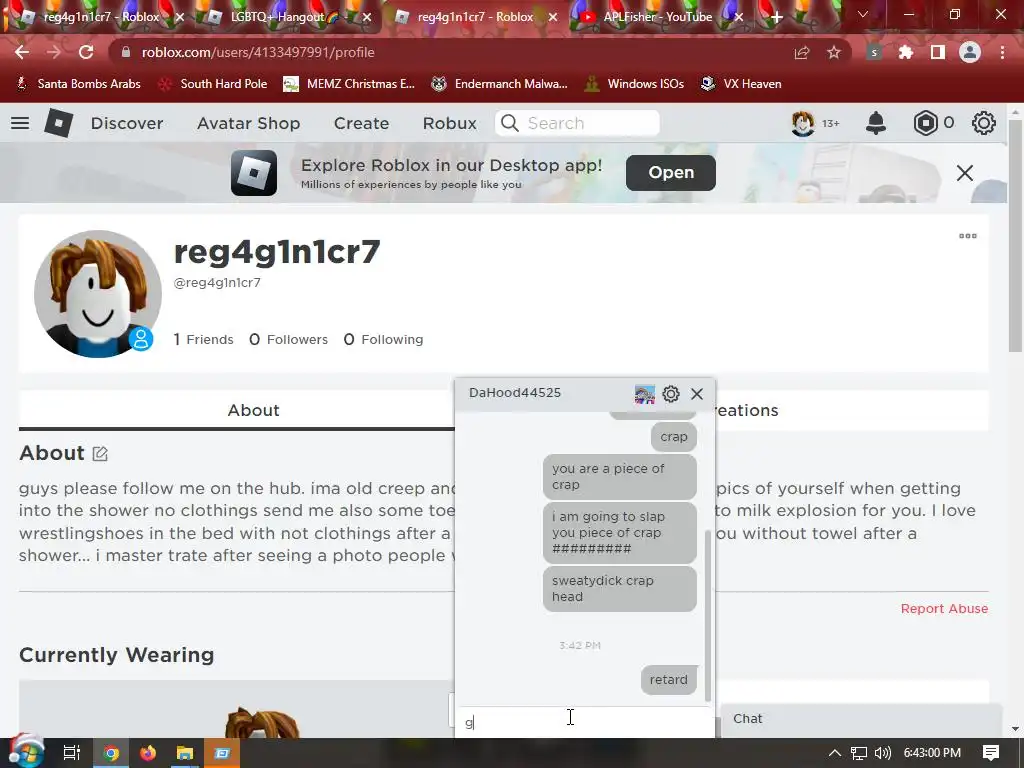Open VX Heaven bookmark
Image resolution: width=1024 pixels, height=768 pixels.
(741, 84)
